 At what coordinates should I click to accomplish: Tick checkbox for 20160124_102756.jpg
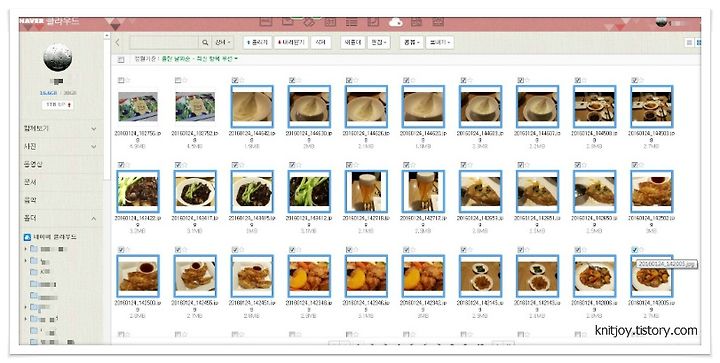point(121,80)
